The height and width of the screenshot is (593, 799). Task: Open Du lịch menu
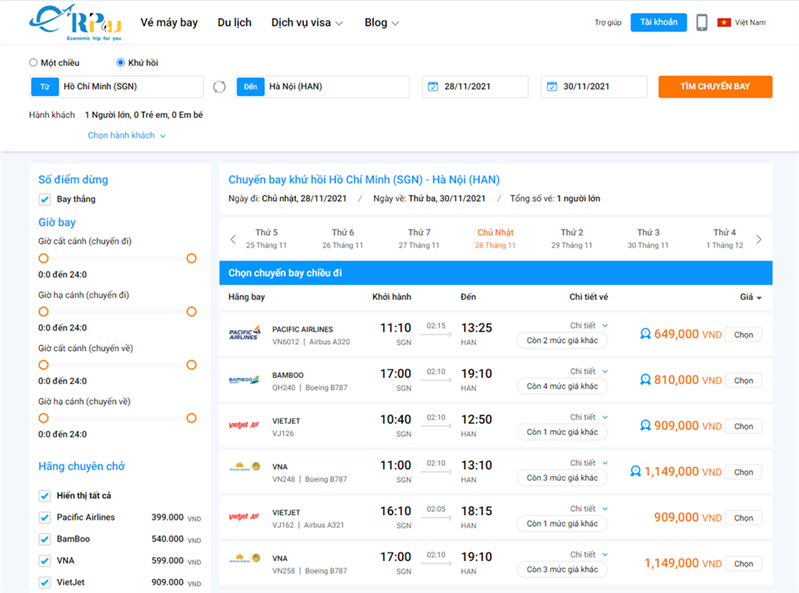tap(234, 23)
